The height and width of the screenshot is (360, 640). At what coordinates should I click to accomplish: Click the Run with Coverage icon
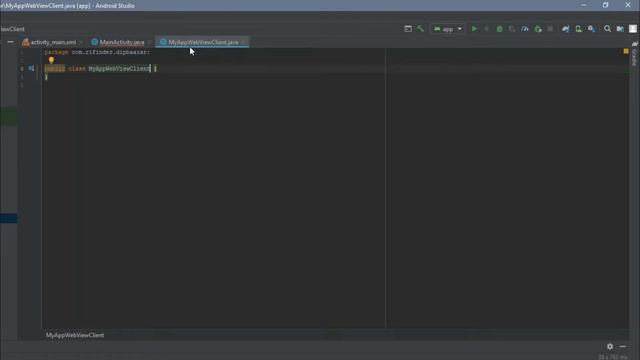click(512, 29)
